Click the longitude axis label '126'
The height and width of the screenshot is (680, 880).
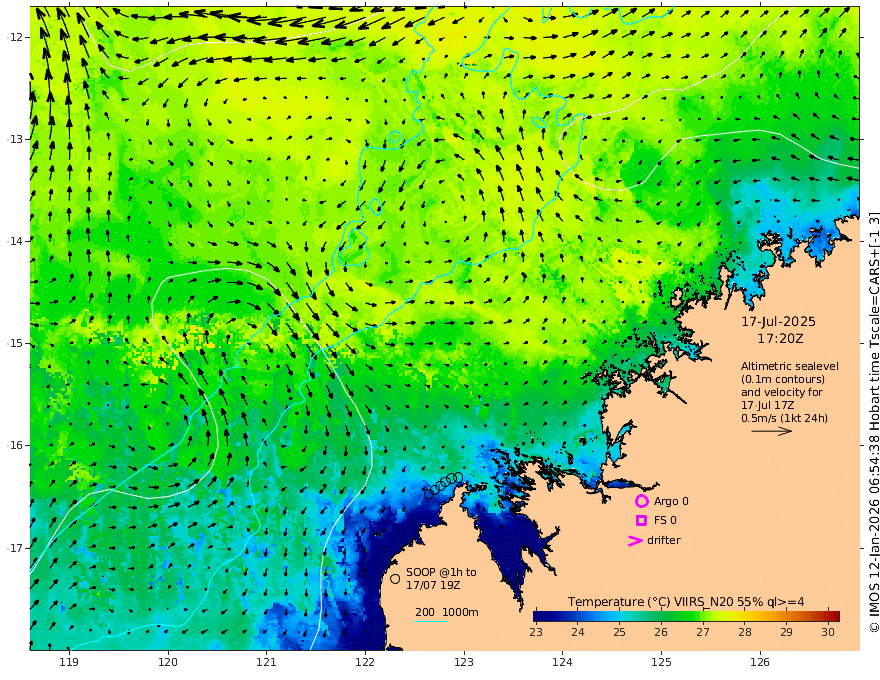click(760, 663)
